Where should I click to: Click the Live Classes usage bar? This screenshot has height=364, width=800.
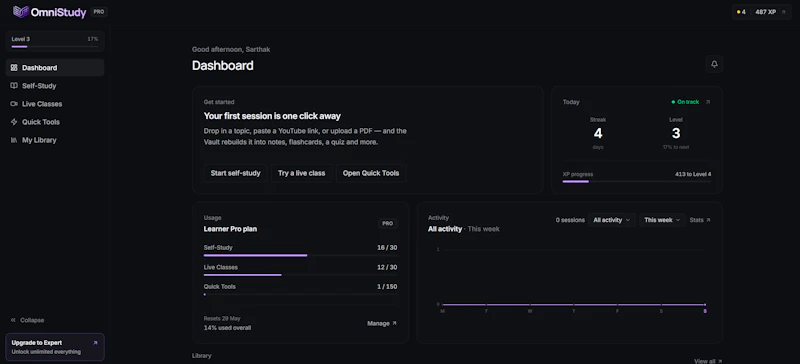coord(301,275)
